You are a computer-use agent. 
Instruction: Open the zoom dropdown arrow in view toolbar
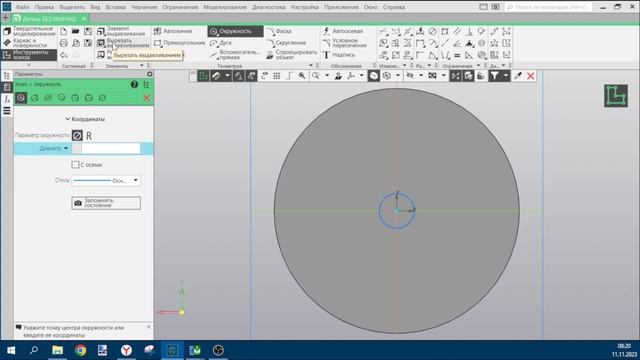327,76
